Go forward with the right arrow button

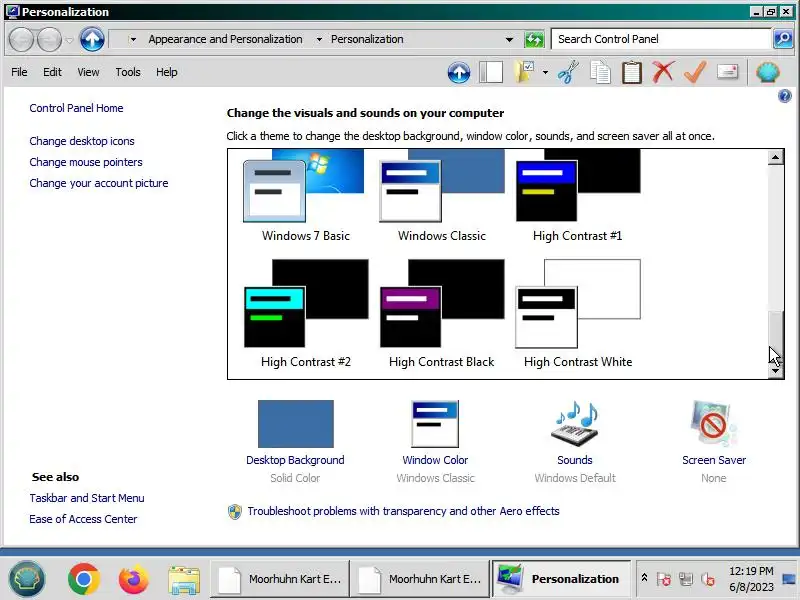click(49, 39)
